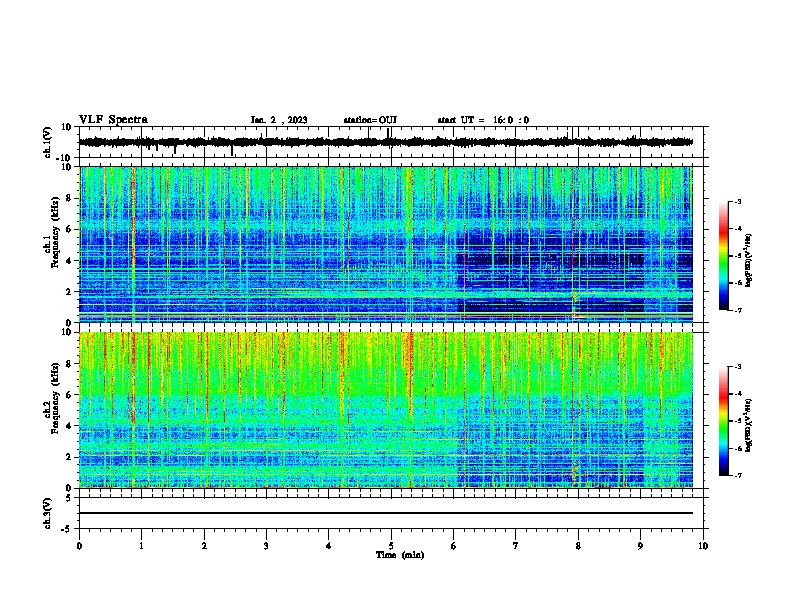Click the ch.2 'Frequency (kHz)' axis label

pyautogui.click(x=56, y=398)
